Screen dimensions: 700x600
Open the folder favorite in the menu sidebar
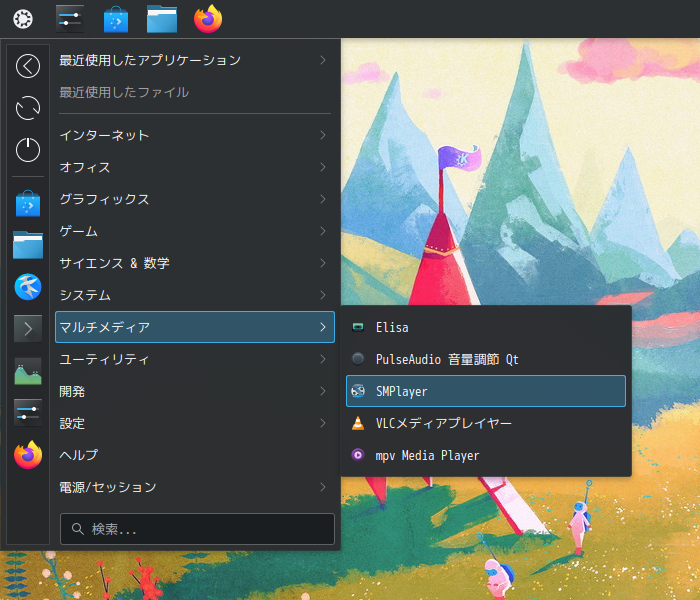[28, 245]
